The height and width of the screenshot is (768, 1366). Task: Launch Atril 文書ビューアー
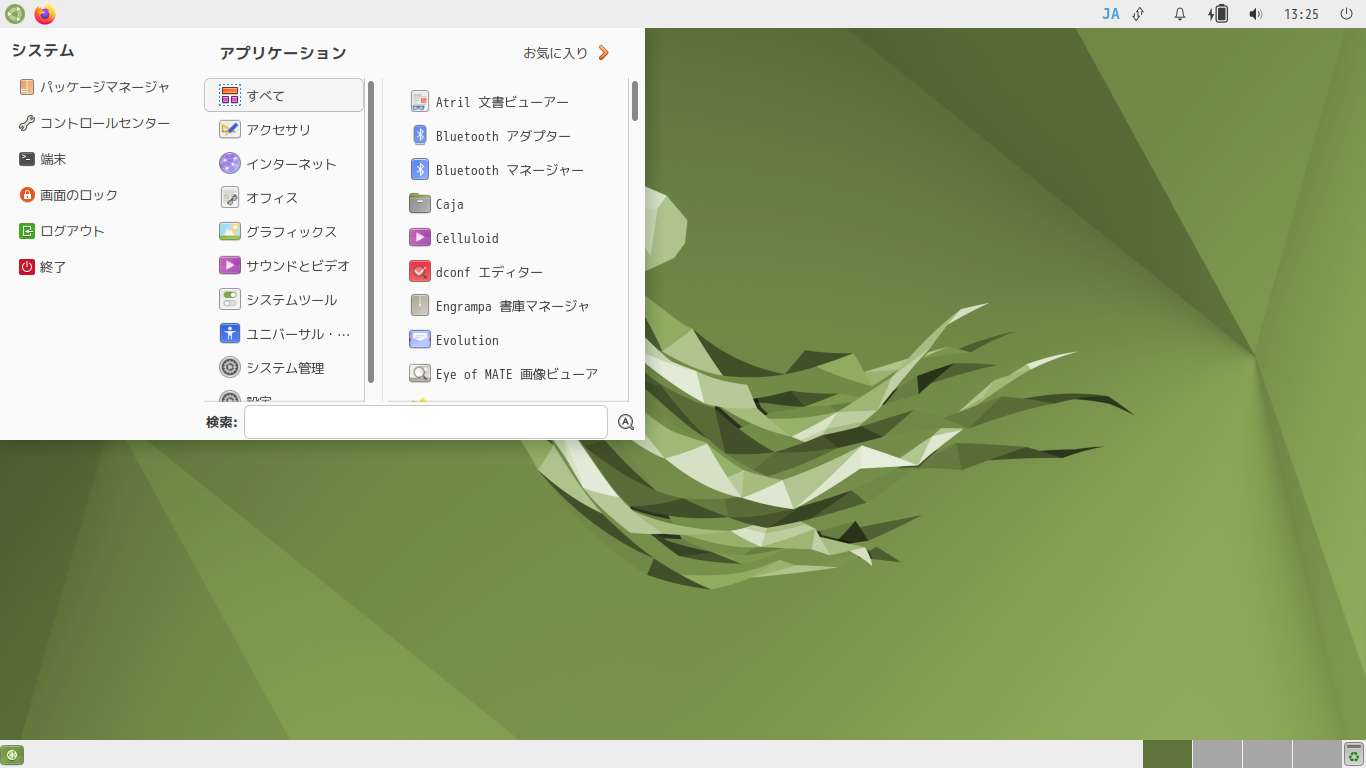[x=507, y=101]
